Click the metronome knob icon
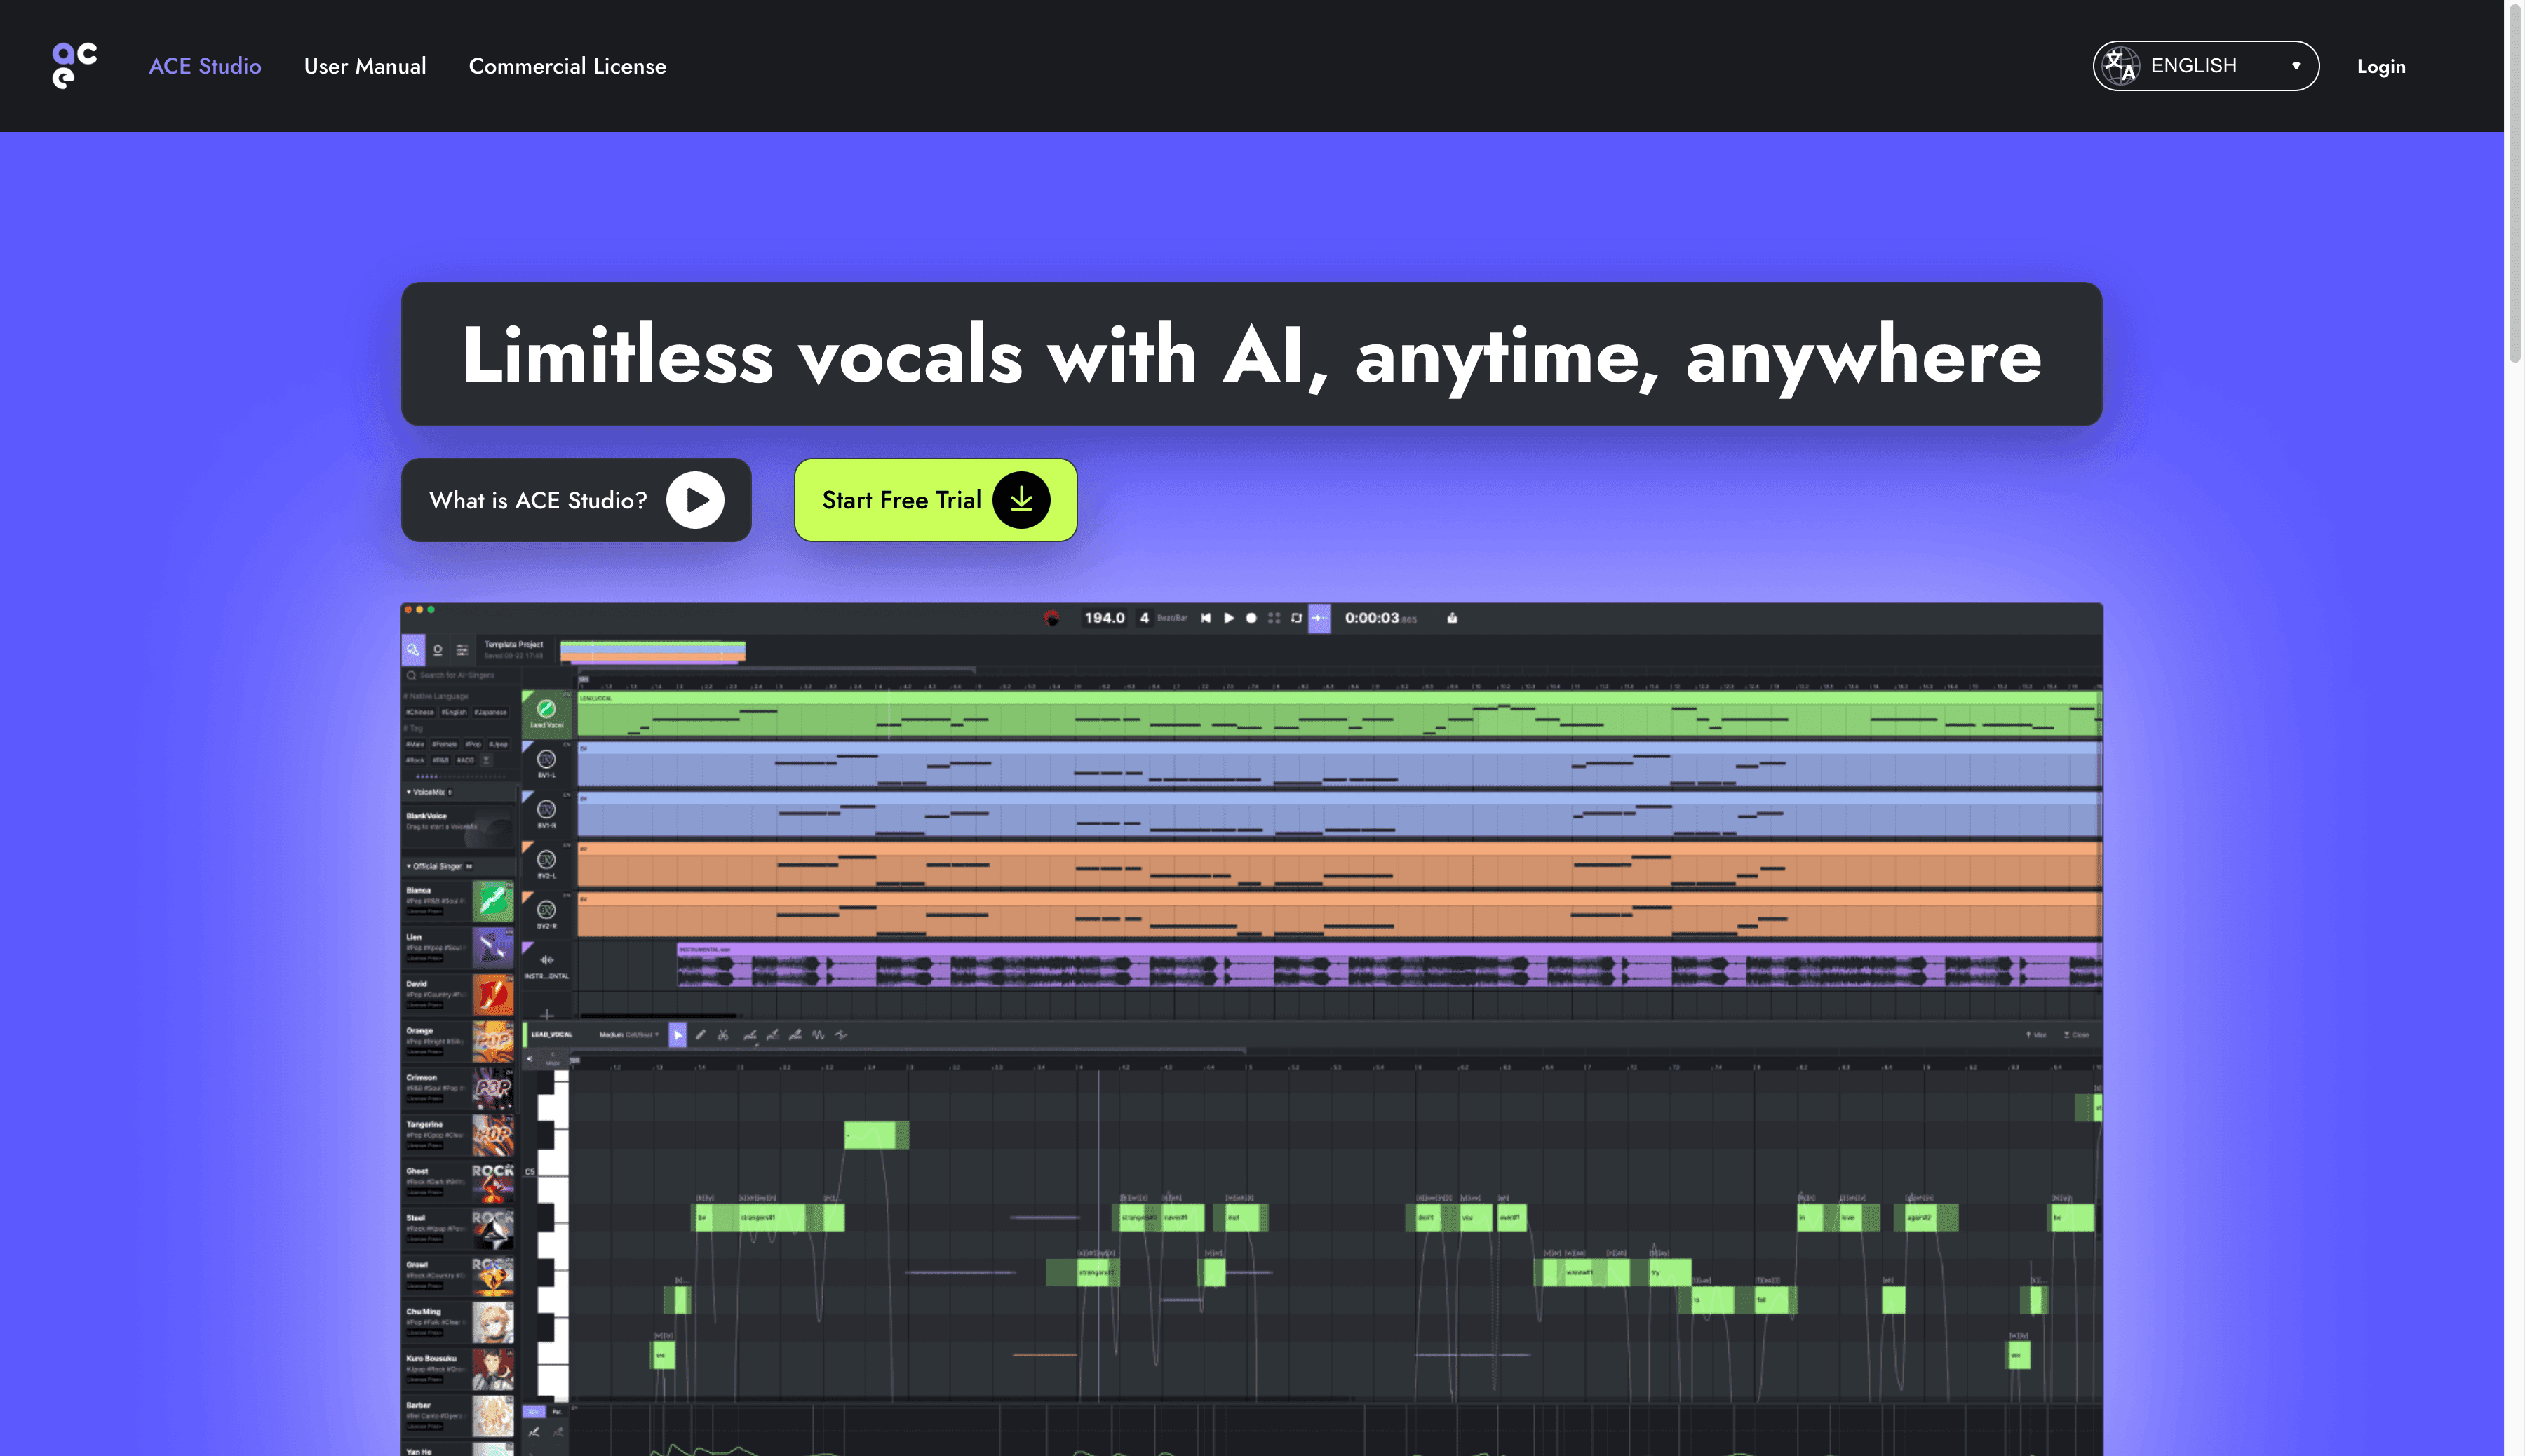Image resolution: width=2525 pixels, height=1456 pixels. coord(1052,618)
